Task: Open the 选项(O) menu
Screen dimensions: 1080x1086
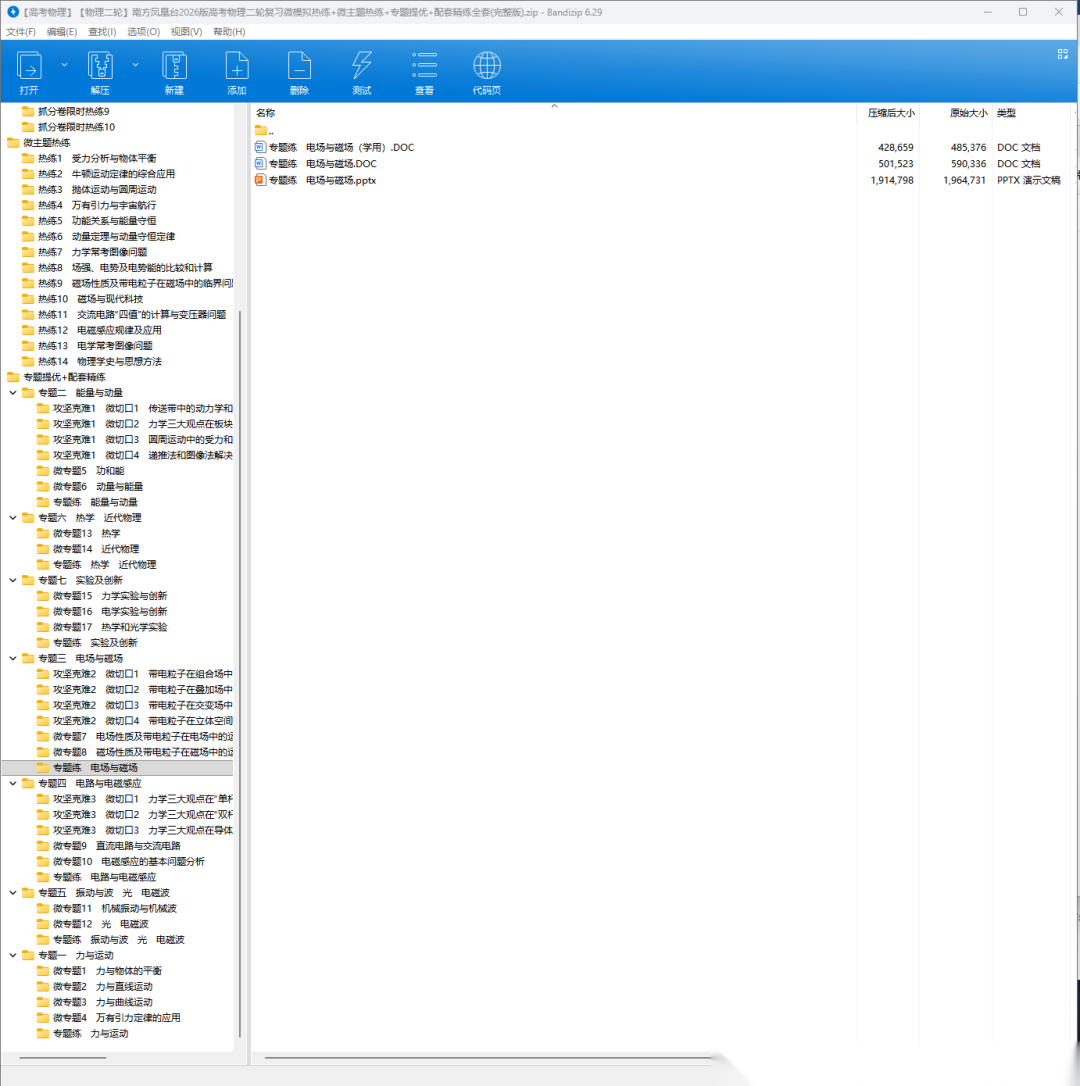Action: tap(143, 32)
